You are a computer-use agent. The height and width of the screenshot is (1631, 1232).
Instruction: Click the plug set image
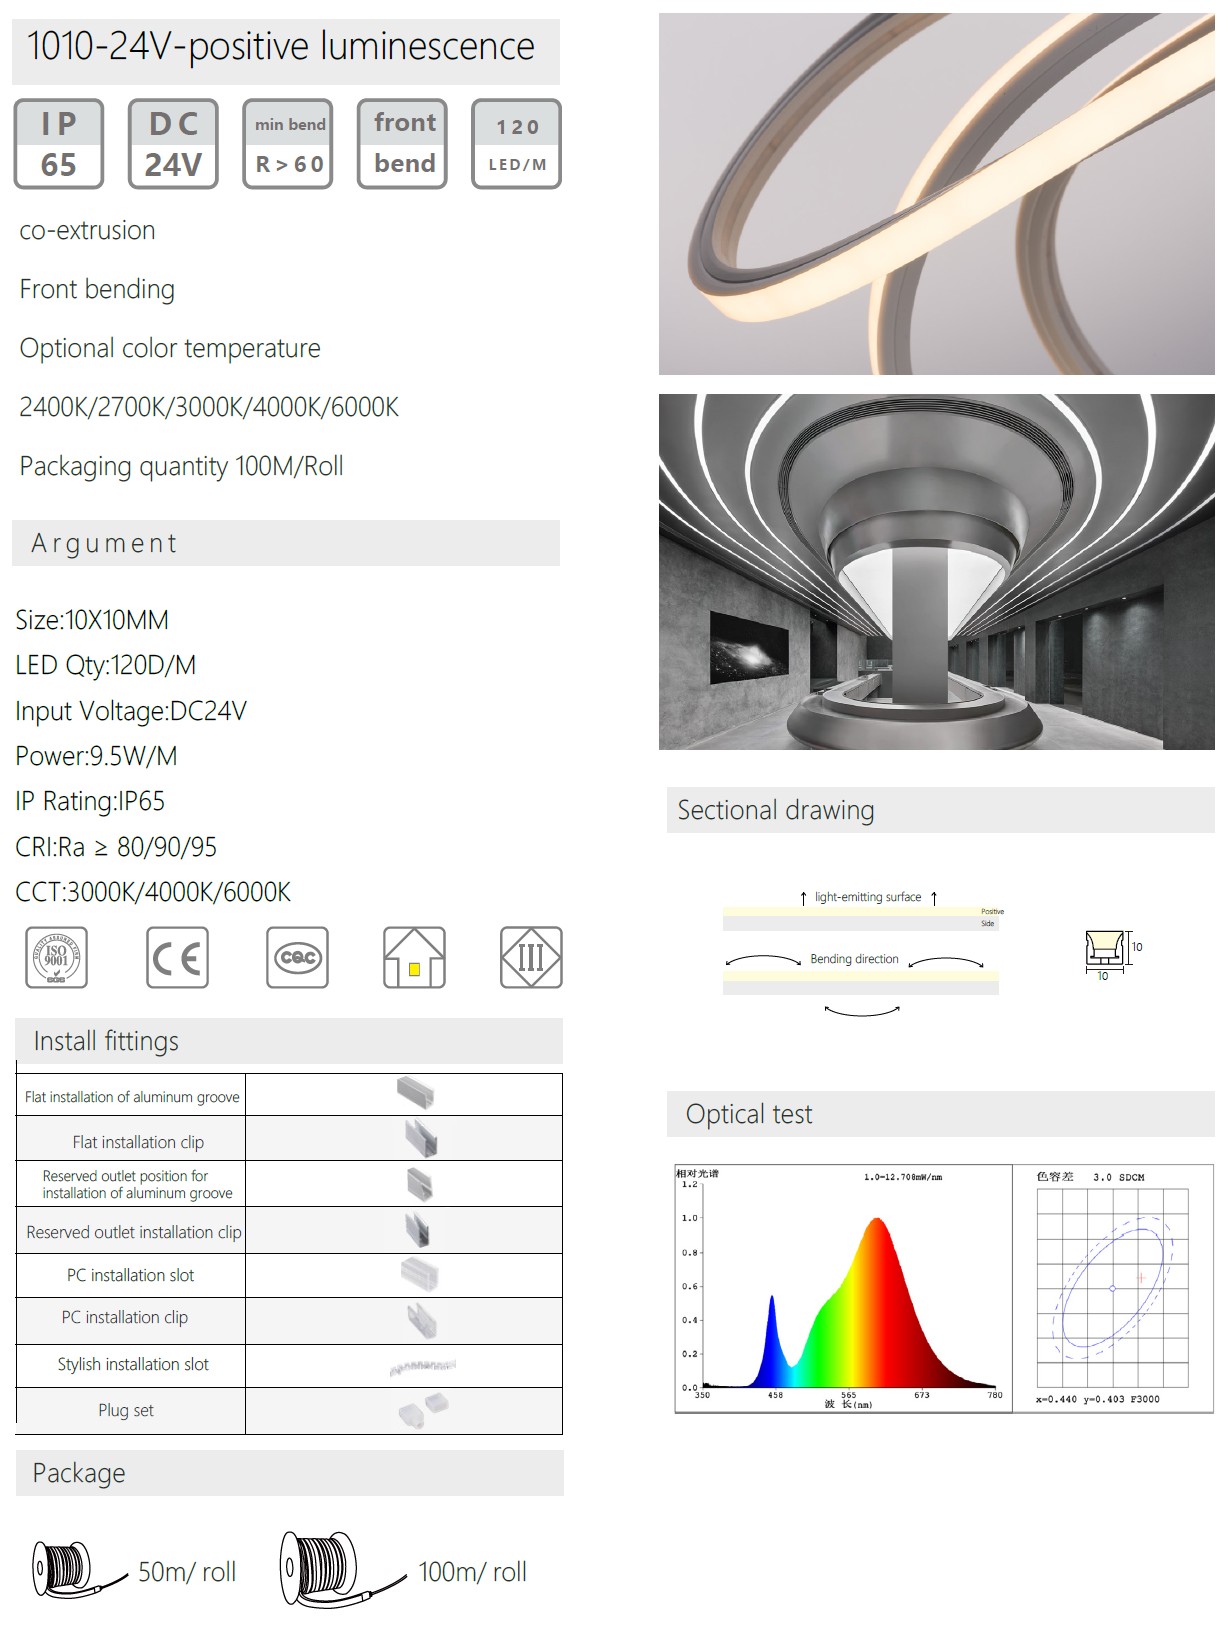click(424, 1410)
